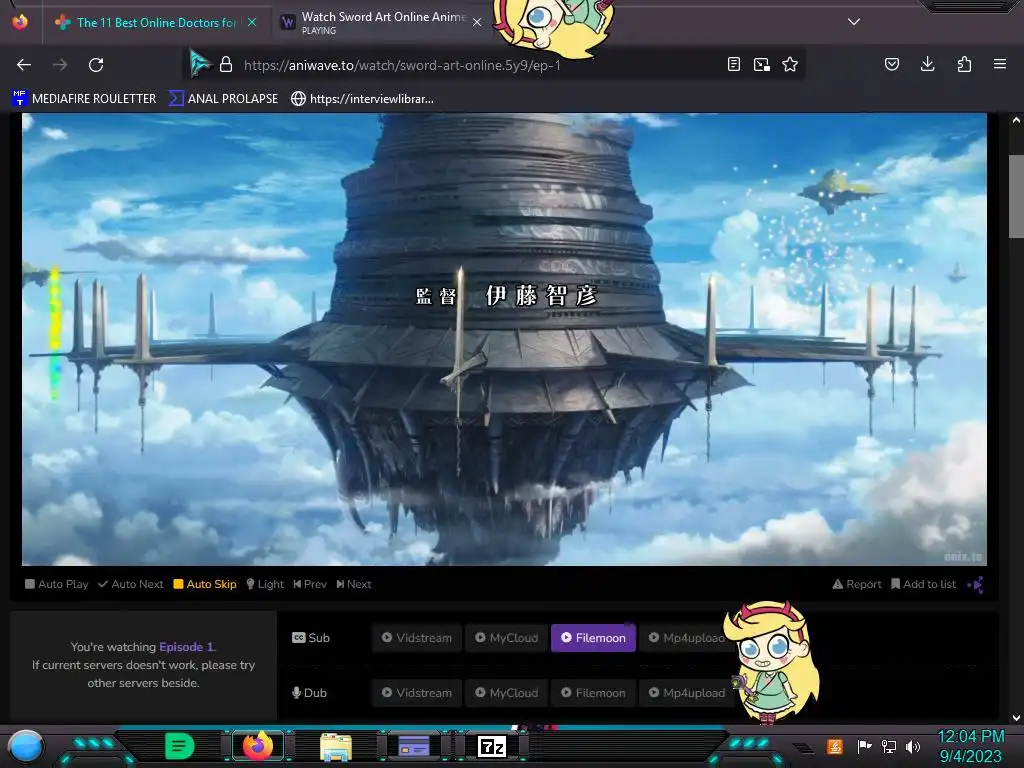Viewport: 1024px width, 768px height.
Task: Select Sub Filemoon server
Action: pyautogui.click(x=593, y=637)
